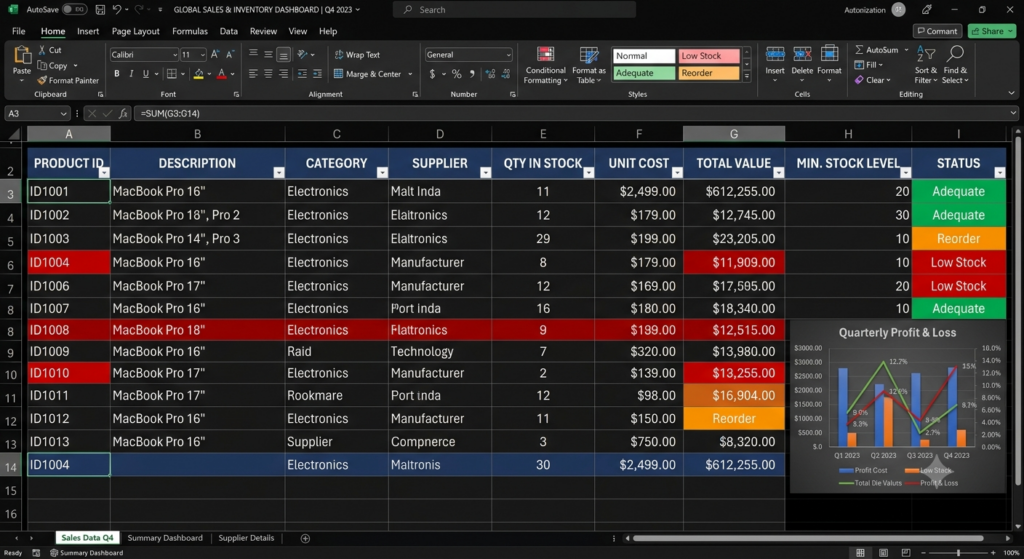
Task: Expand the font name Calibri dropdown
Action: coord(174,55)
